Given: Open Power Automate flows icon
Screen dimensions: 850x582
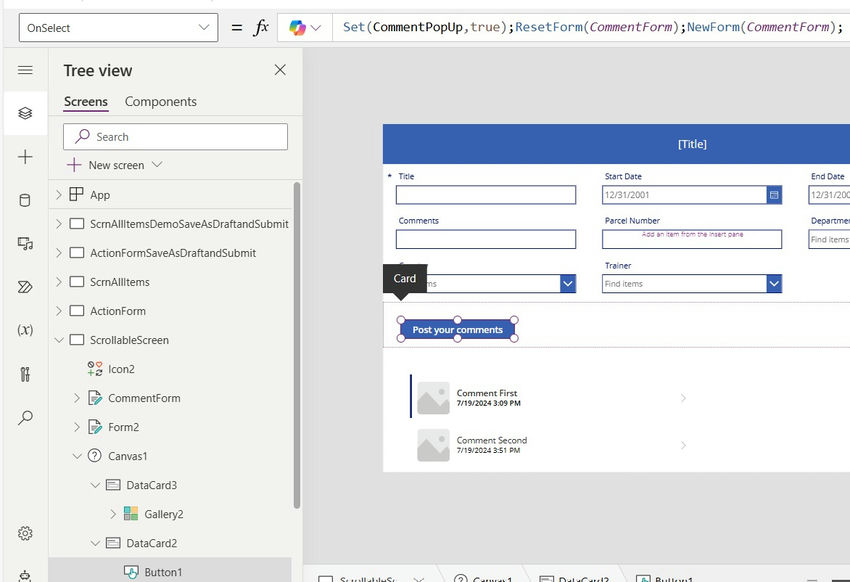Looking at the screenshot, I should (25, 287).
